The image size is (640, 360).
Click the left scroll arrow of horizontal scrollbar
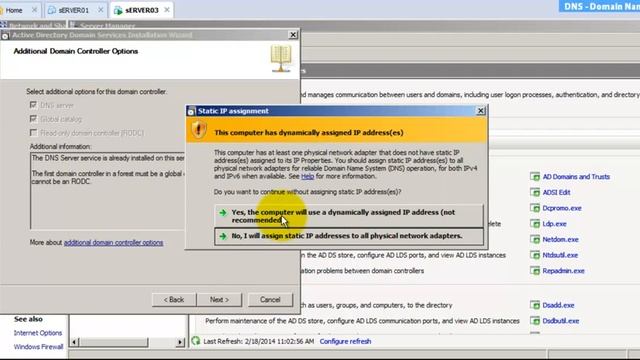[74, 342]
